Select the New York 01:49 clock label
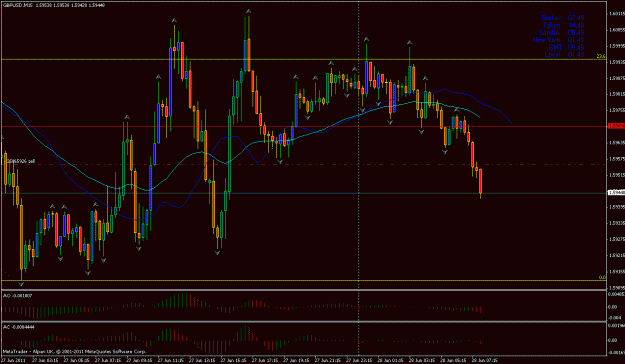The height and width of the screenshot is (364, 625). (558, 40)
